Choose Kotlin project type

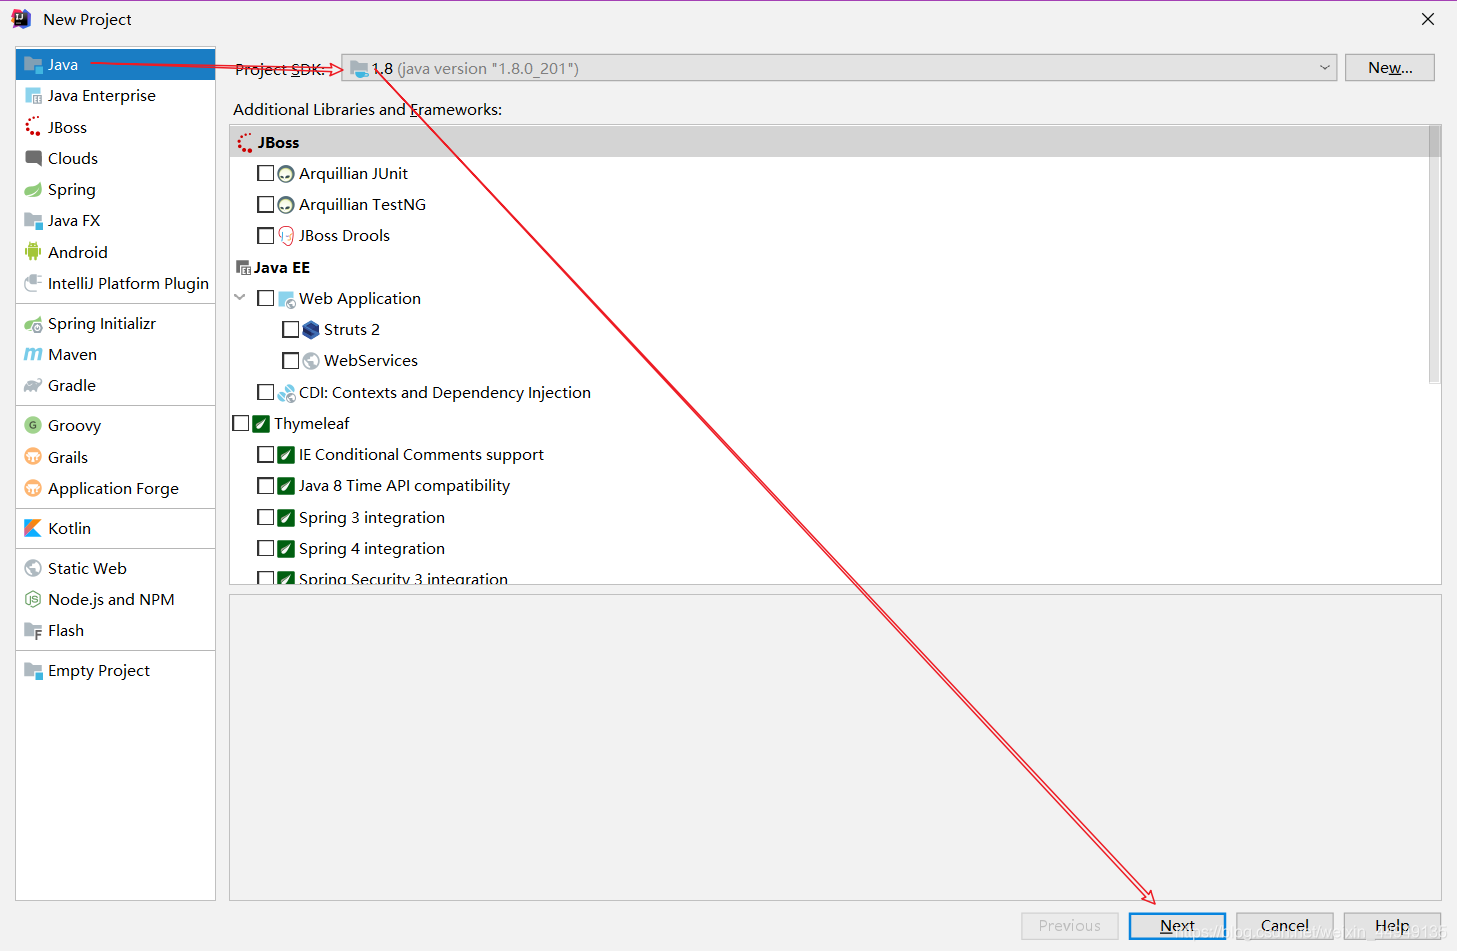click(115, 528)
